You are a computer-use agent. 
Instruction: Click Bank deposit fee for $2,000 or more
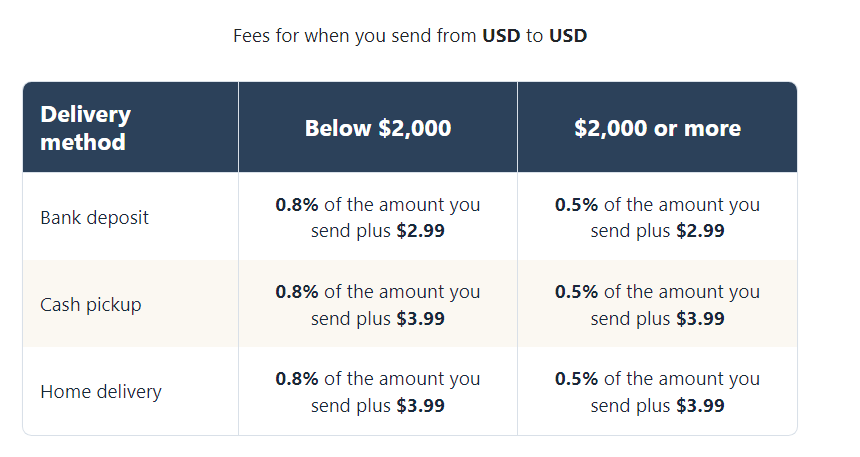click(x=657, y=217)
